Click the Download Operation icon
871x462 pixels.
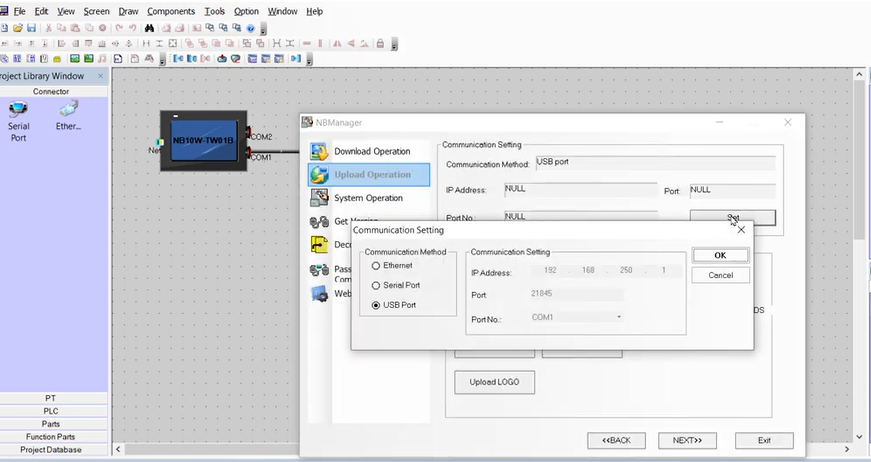click(x=319, y=152)
